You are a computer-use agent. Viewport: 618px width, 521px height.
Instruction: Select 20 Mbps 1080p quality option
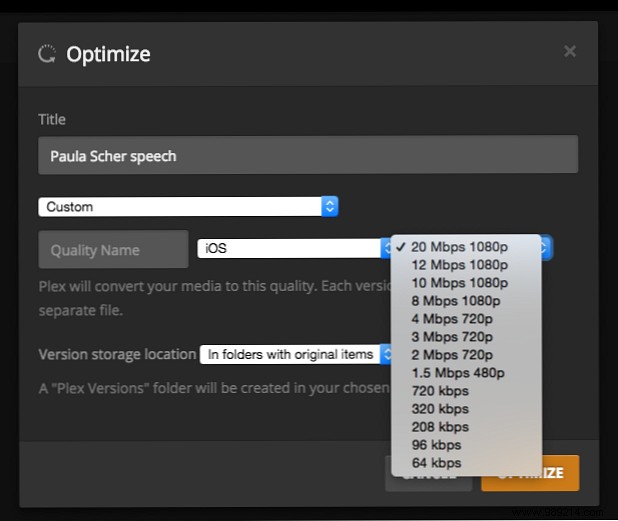(x=466, y=247)
